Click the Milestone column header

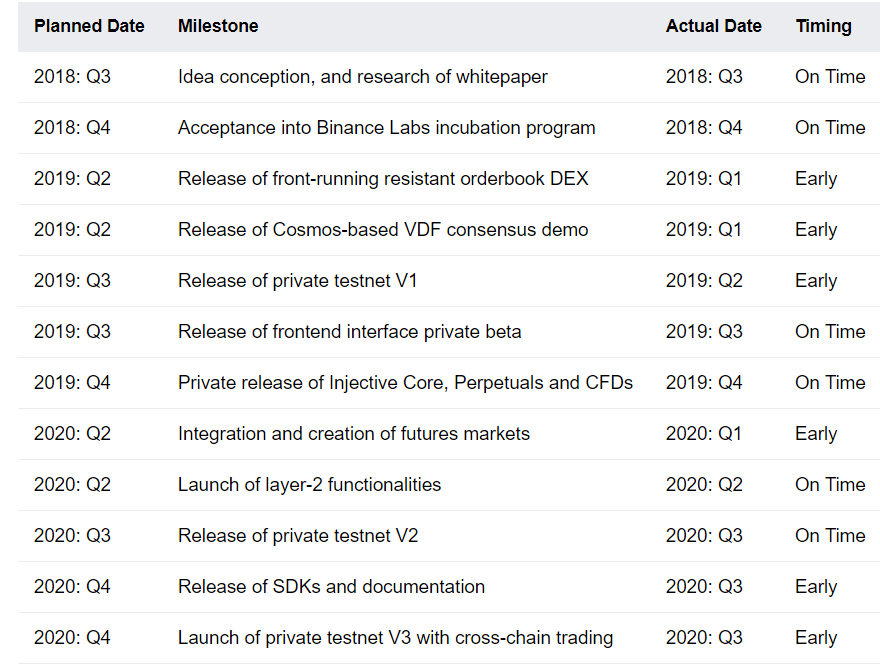pos(218,26)
